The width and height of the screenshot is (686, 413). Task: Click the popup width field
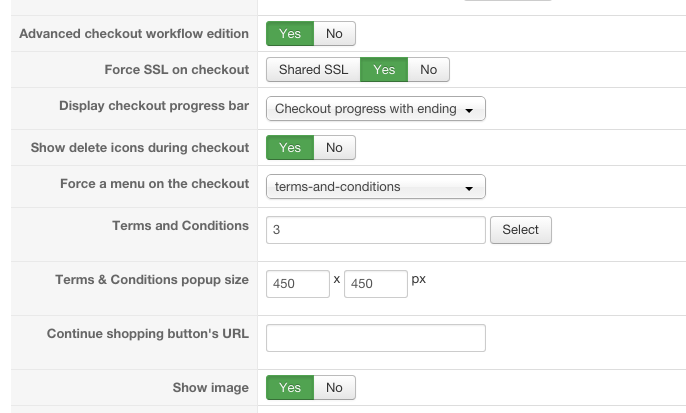tap(297, 284)
